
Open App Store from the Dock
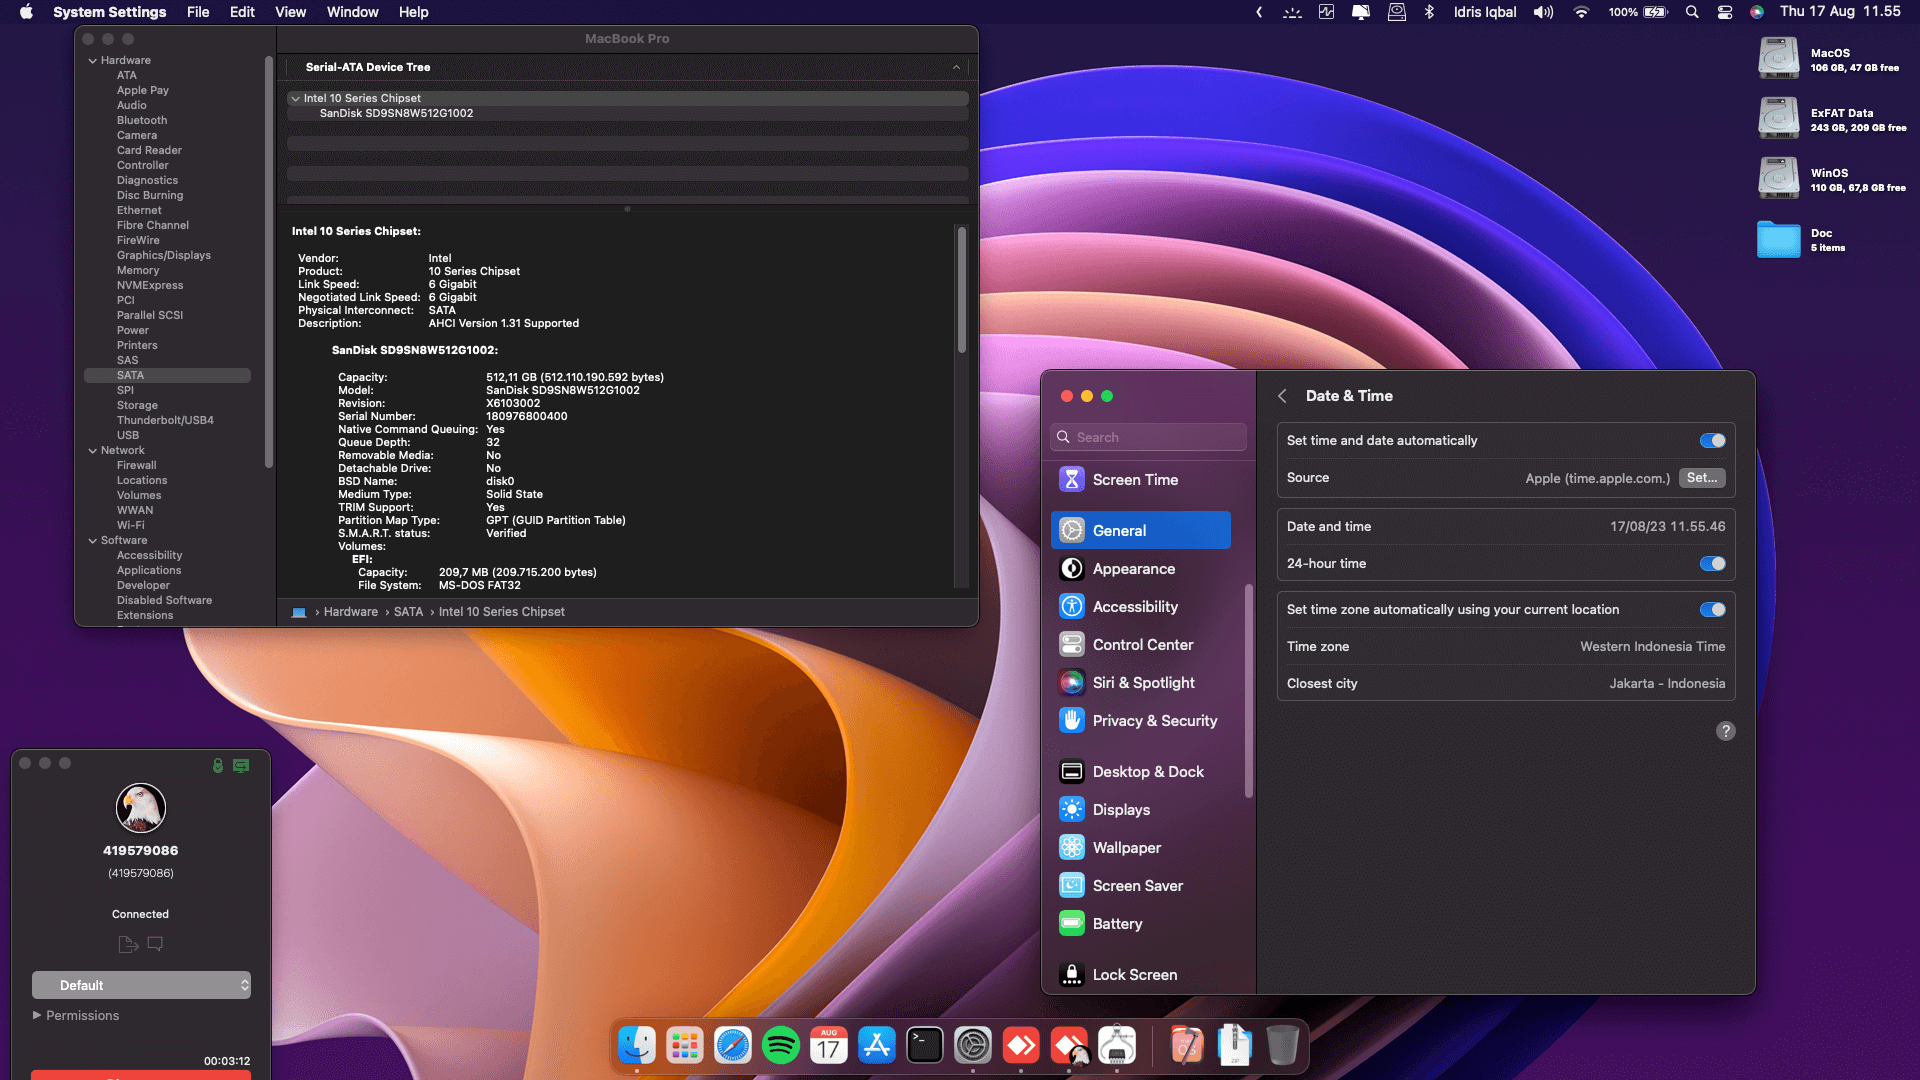click(877, 1046)
